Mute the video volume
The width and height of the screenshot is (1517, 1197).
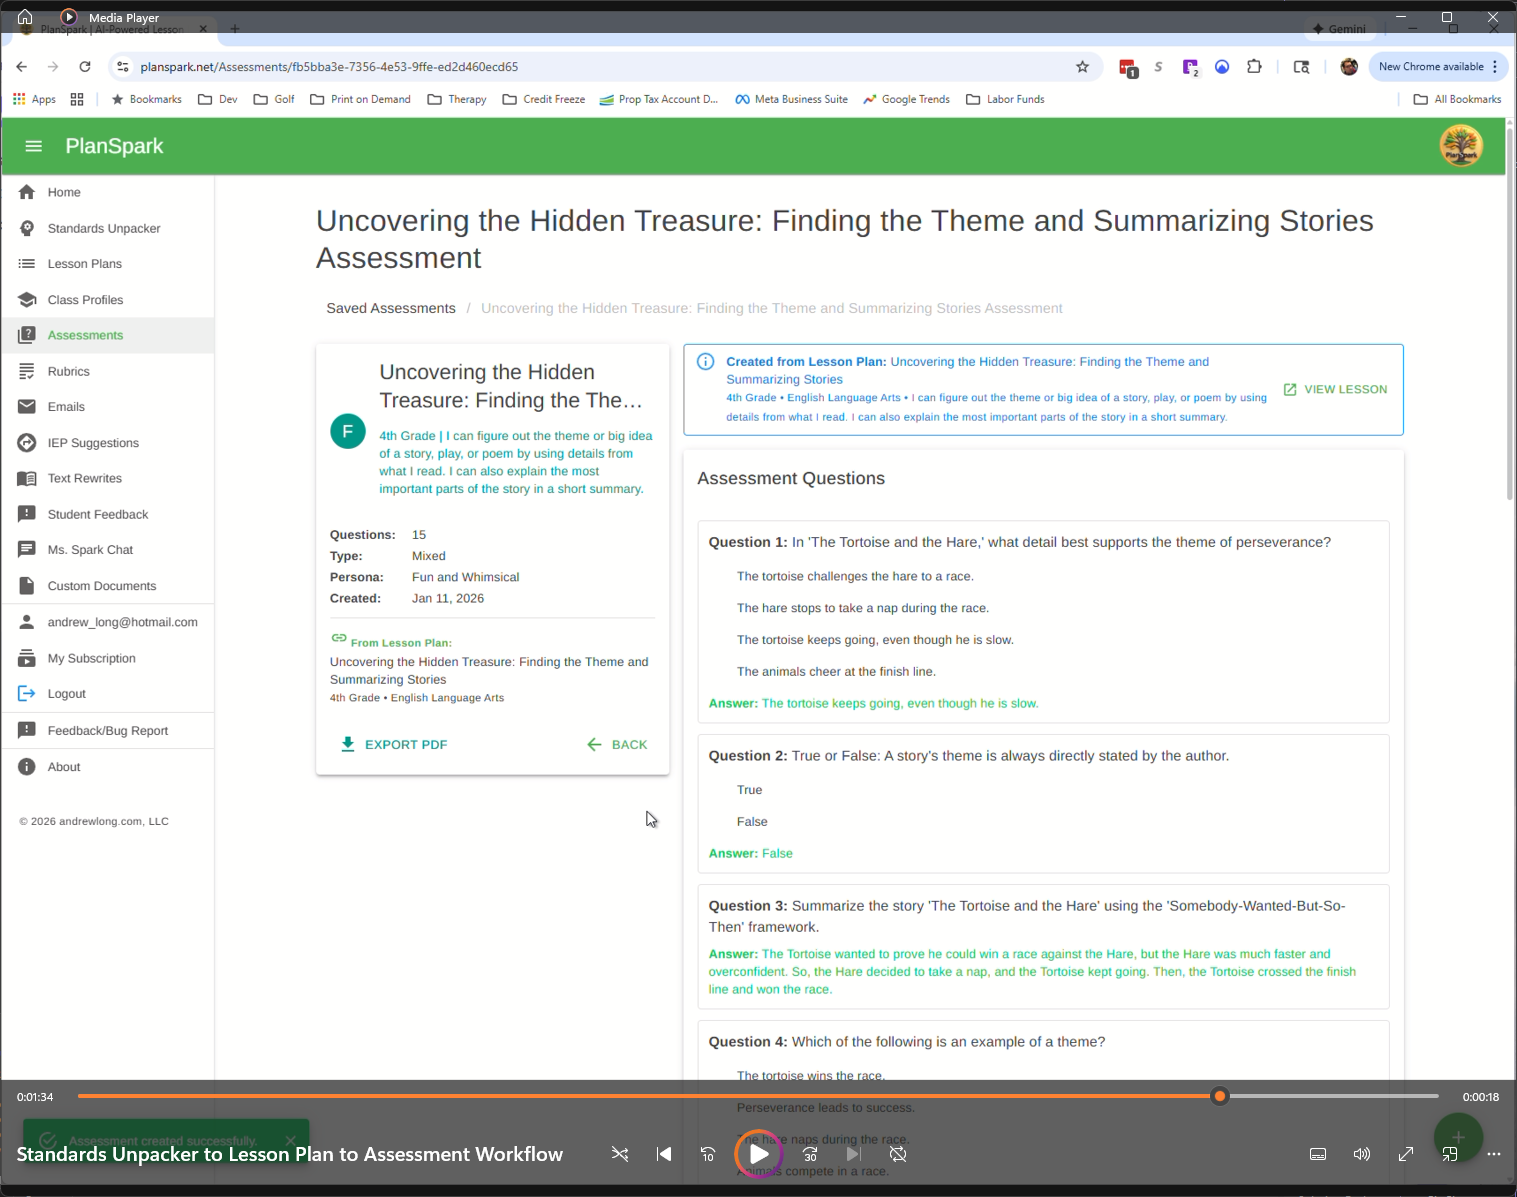pyautogui.click(x=1361, y=1154)
